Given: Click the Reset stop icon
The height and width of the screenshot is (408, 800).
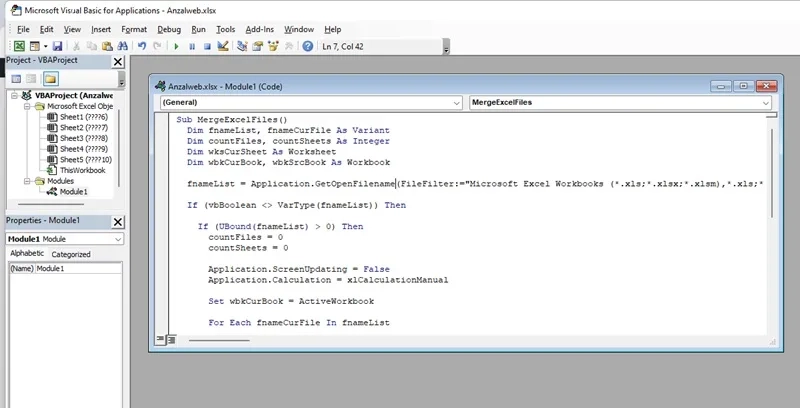Looking at the screenshot, I should pos(207,46).
